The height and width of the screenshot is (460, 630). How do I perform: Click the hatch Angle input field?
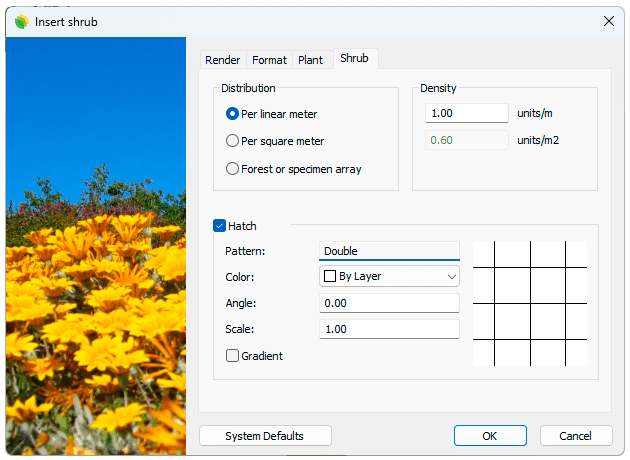(389, 303)
